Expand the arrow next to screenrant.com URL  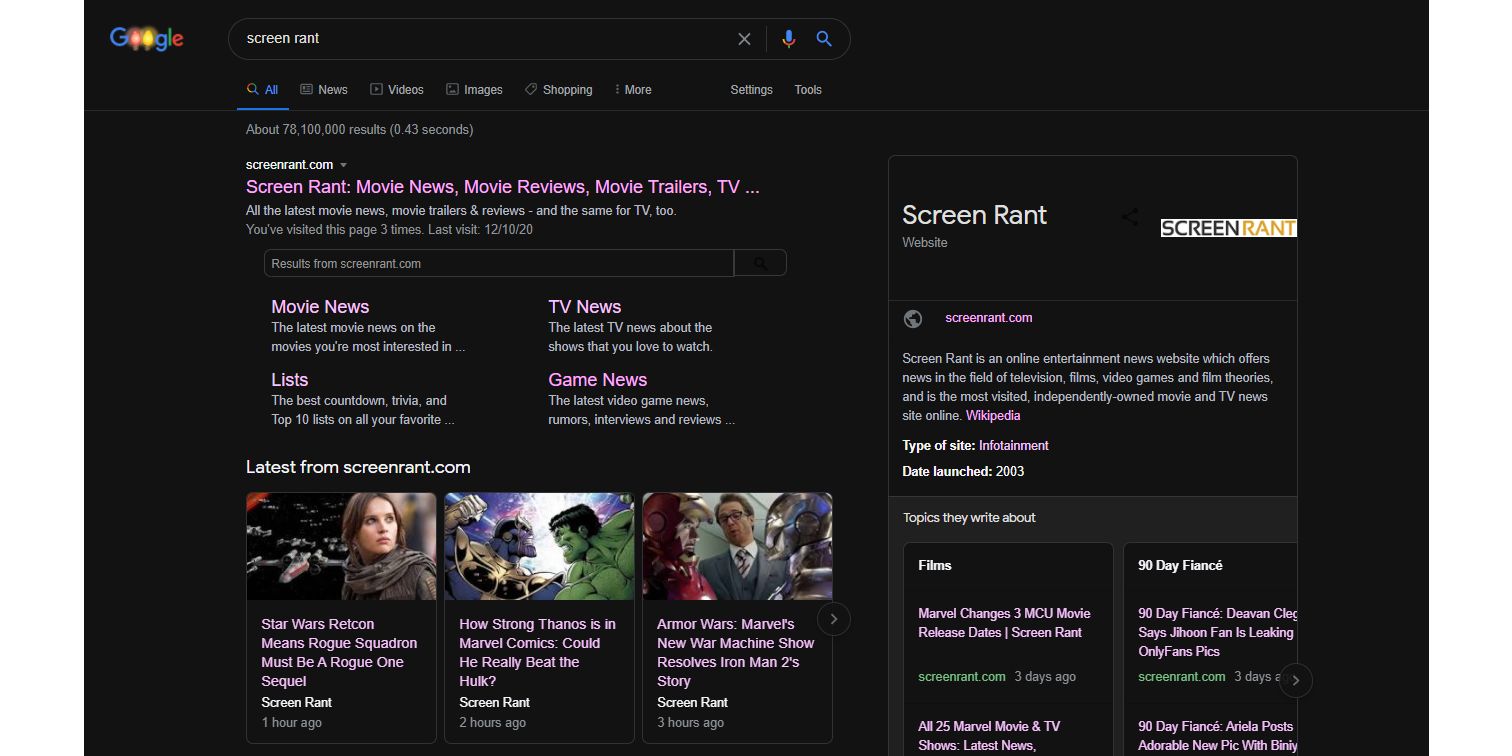[344, 164]
